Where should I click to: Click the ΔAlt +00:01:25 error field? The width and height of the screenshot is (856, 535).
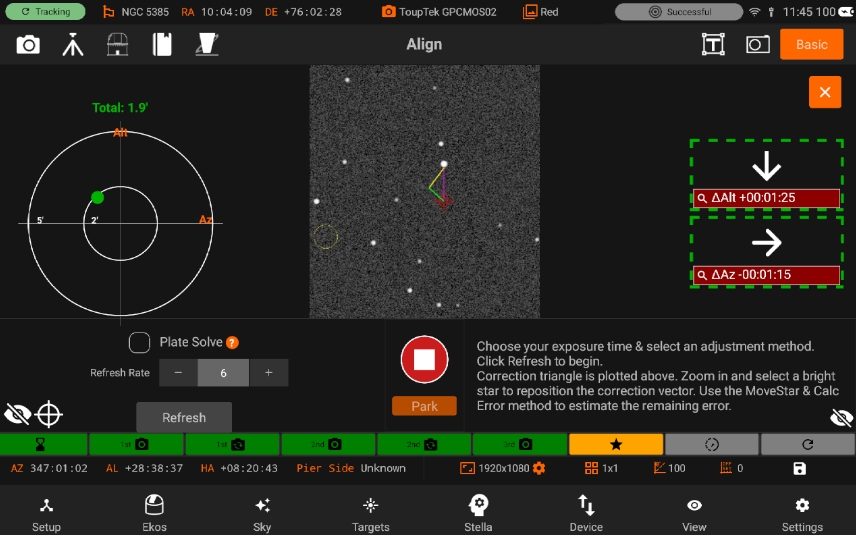click(766, 198)
